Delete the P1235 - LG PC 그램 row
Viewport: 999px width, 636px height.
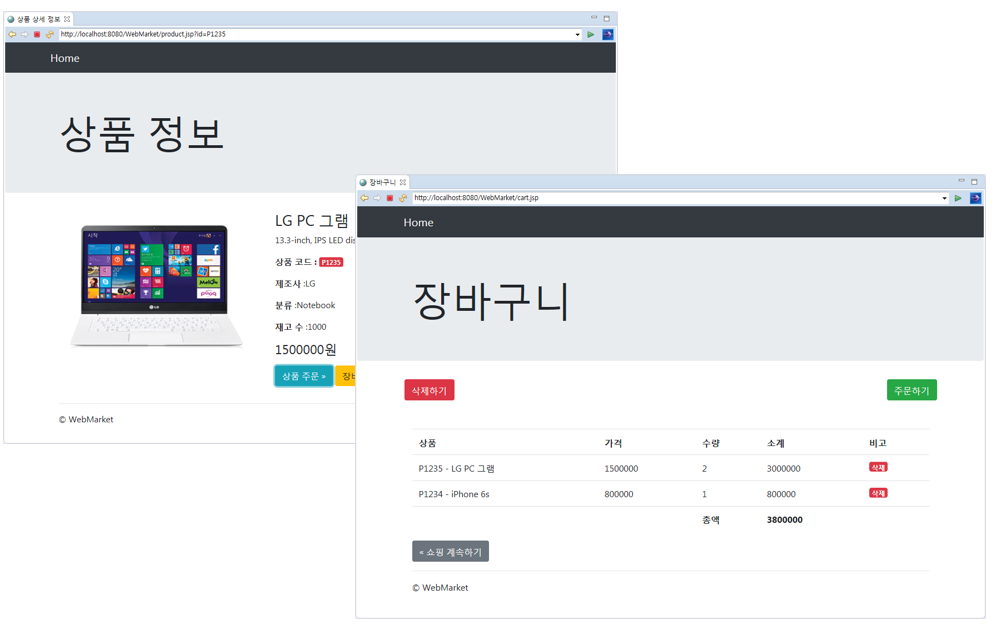[879, 468]
